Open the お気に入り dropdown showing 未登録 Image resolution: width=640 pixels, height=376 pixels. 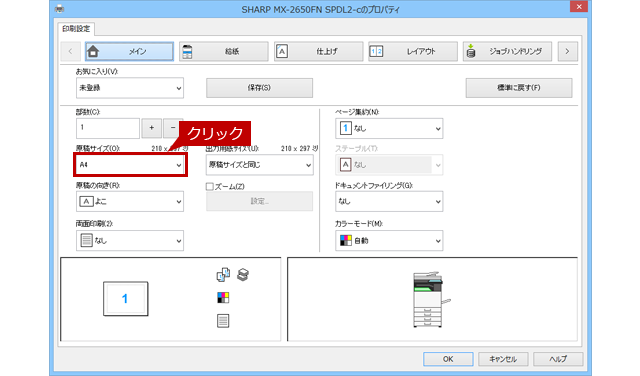click(x=130, y=88)
